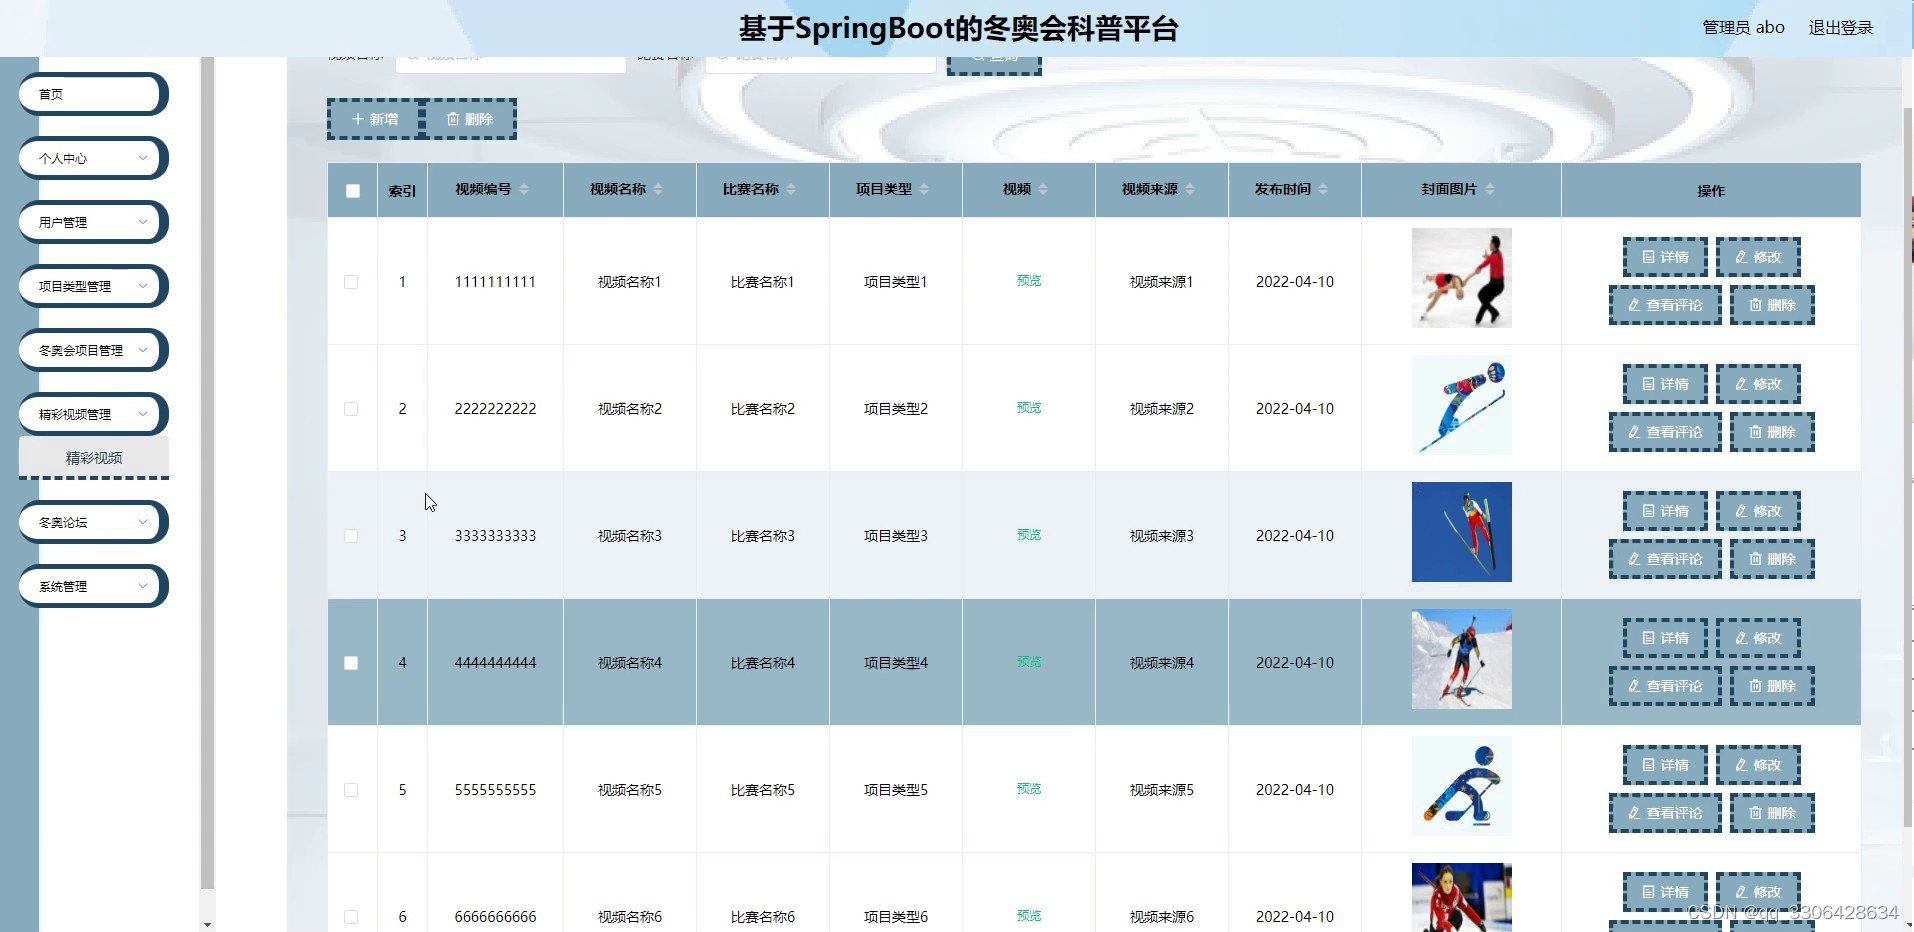The image size is (1914, 932).
Task: Click 详情 button in row 4
Action: 1665,638
